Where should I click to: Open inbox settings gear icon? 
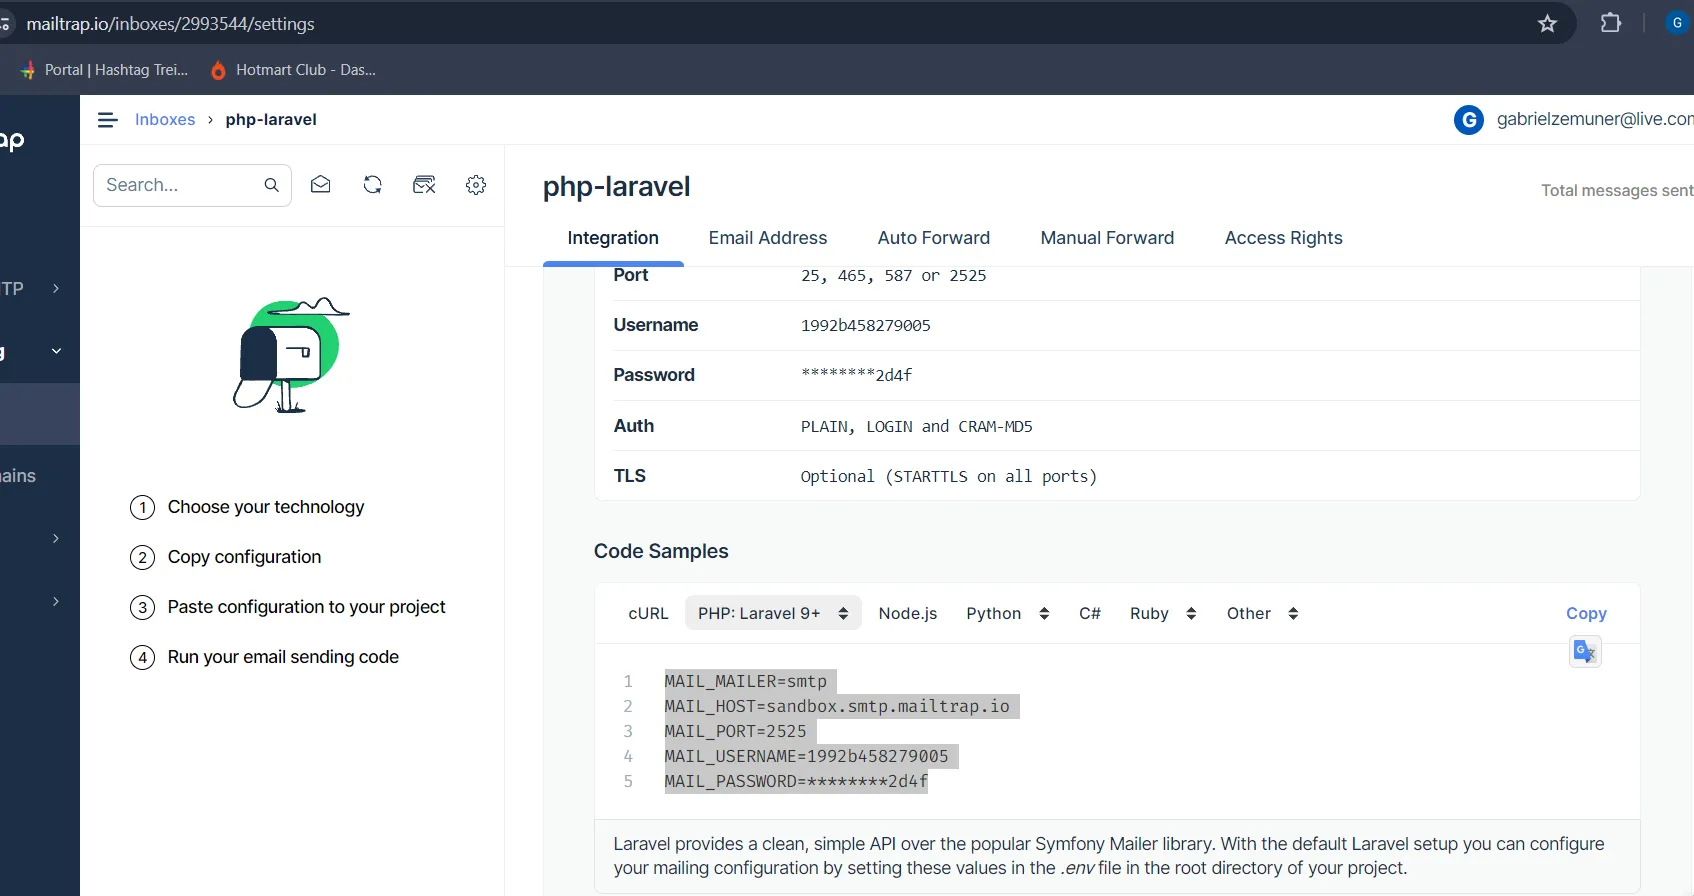476,185
